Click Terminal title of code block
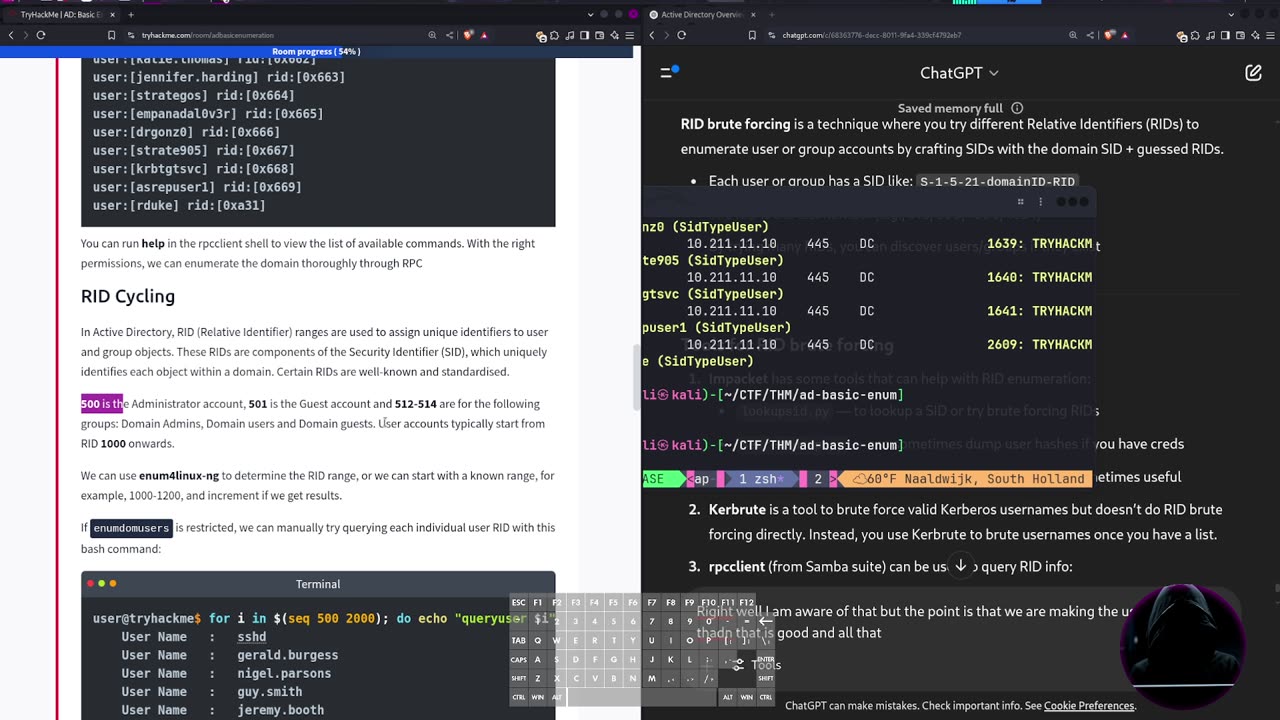The width and height of the screenshot is (1280, 720). tap(318, 584)
